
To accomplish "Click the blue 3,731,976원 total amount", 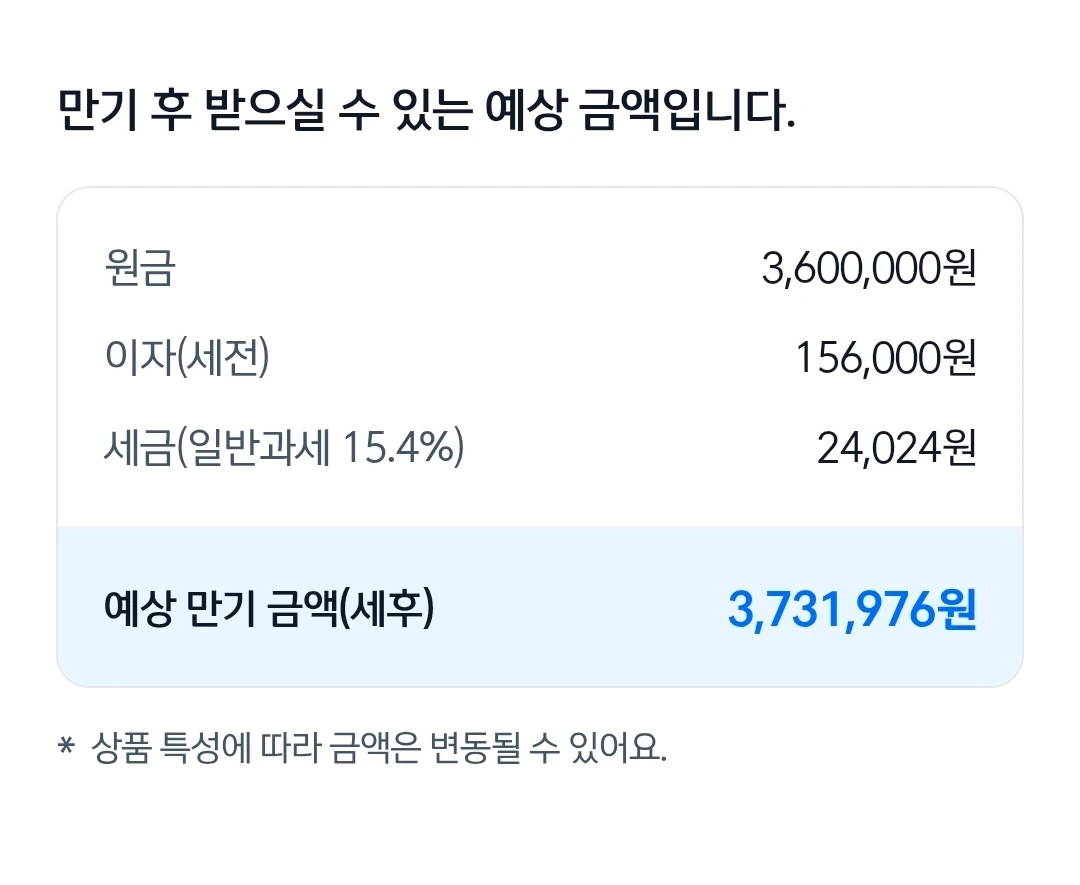I will (852, 610).
